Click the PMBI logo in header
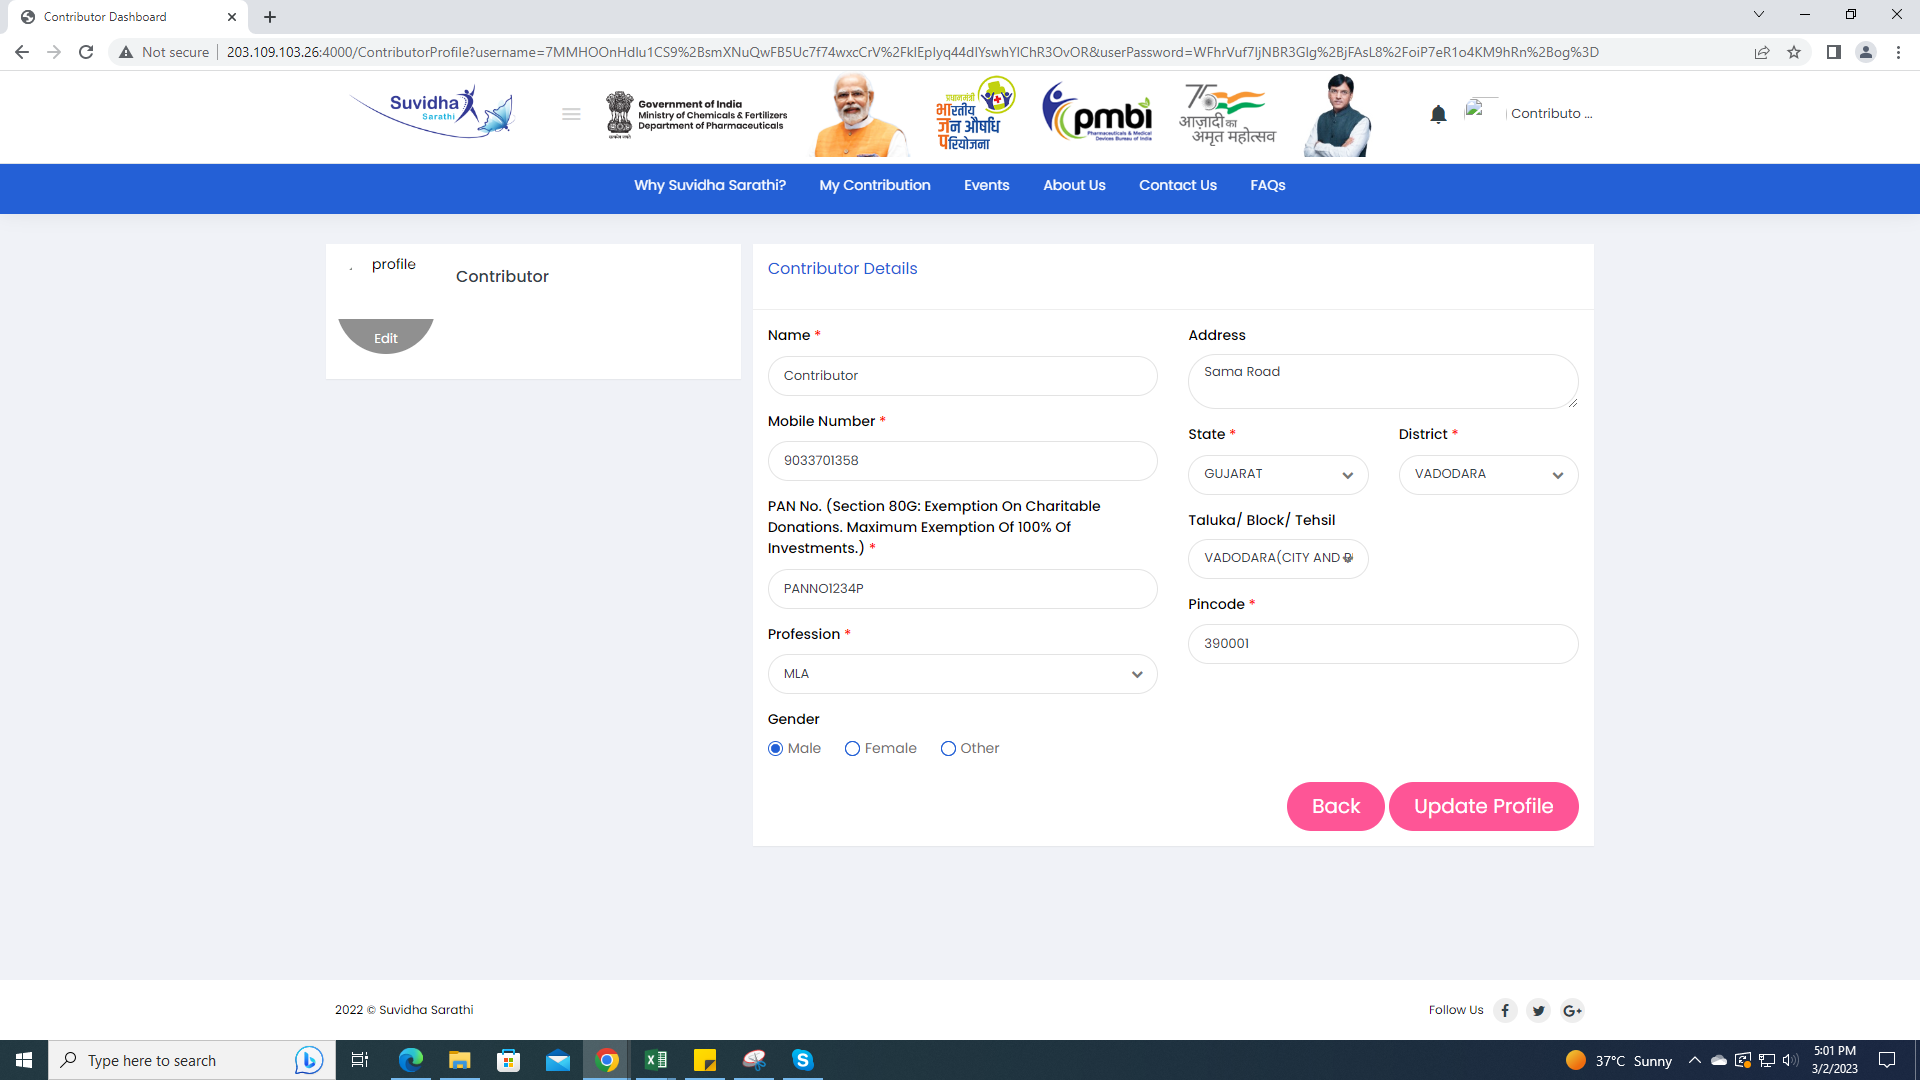The image size is (1920, 1080). pyautogui.click(x=1097, y=114)
